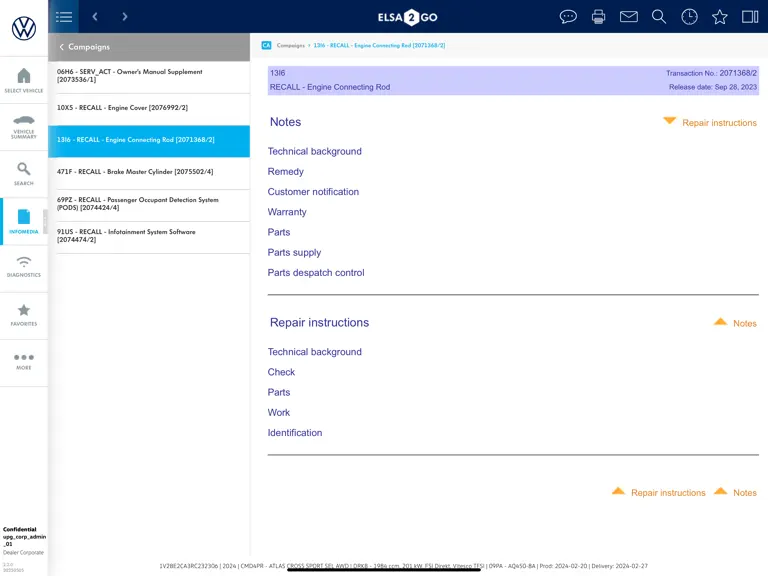Click the print icon

pos(598,17)
